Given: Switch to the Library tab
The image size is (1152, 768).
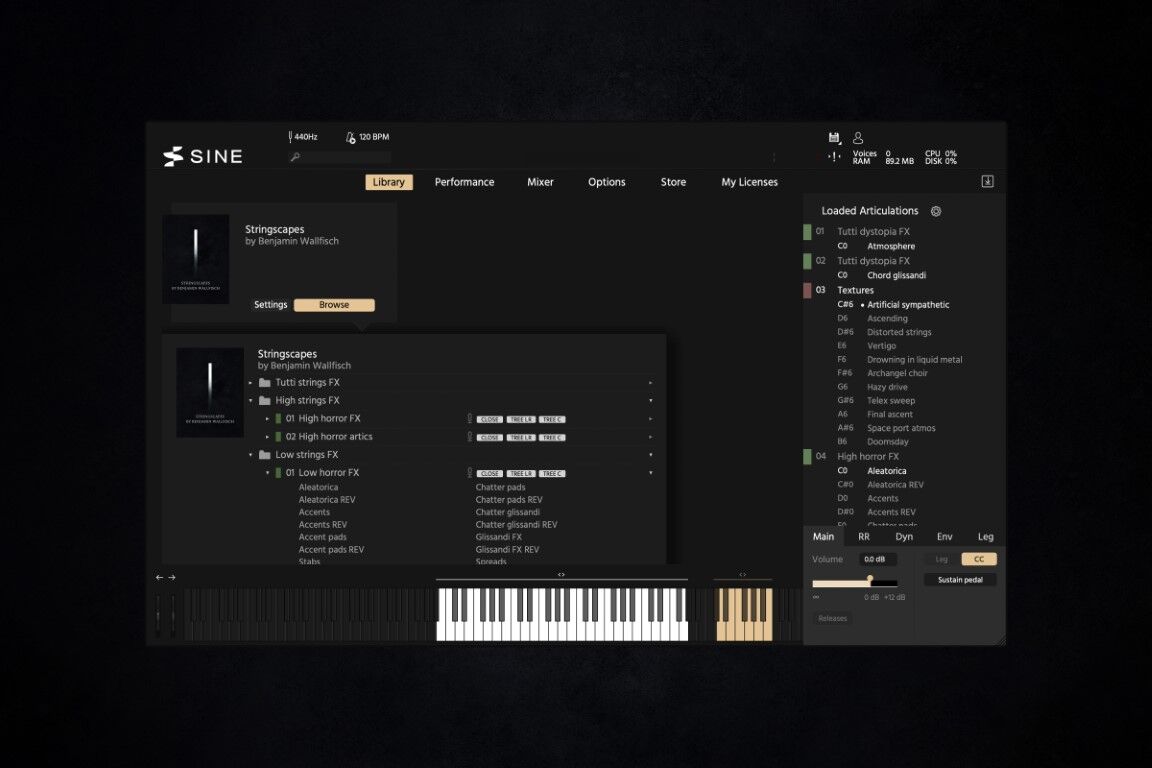Looking at the screenshot, I should tap(389, 182).
